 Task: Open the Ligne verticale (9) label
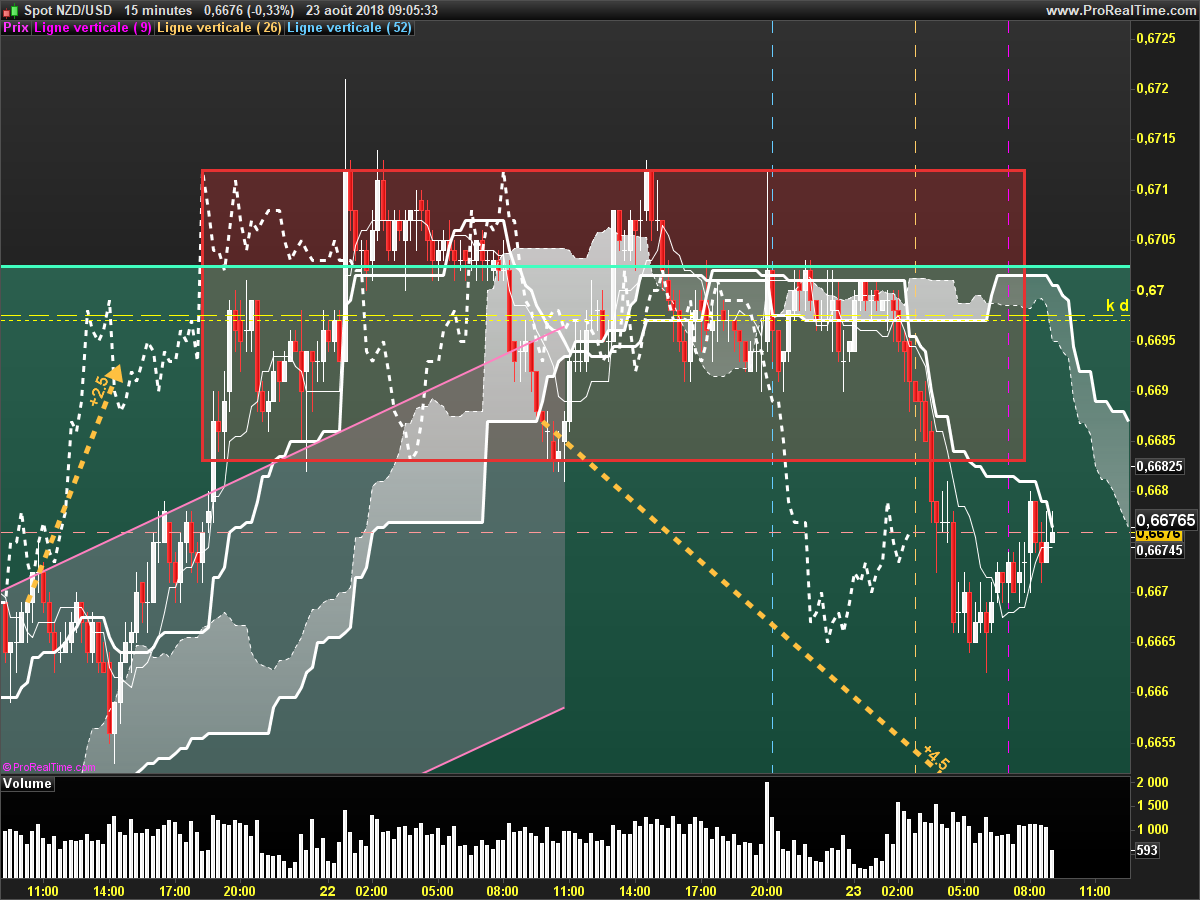point(93,28)
